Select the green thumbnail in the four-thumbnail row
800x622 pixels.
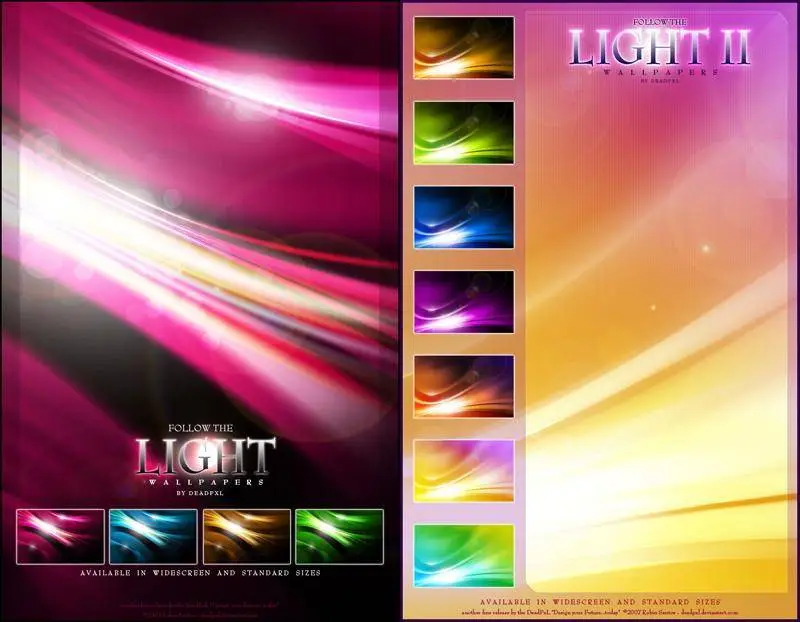click(339, 537)
